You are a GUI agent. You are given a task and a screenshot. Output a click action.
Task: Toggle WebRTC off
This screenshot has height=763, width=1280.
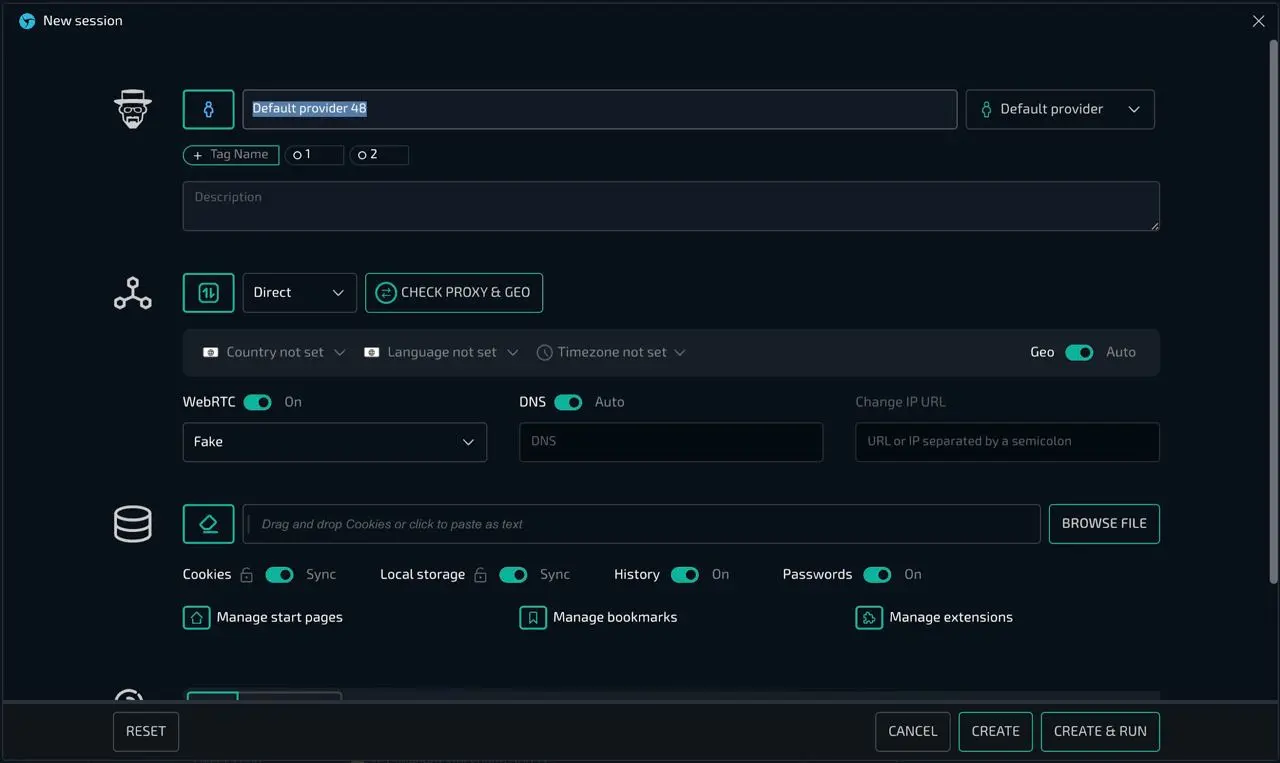(256, 401)
